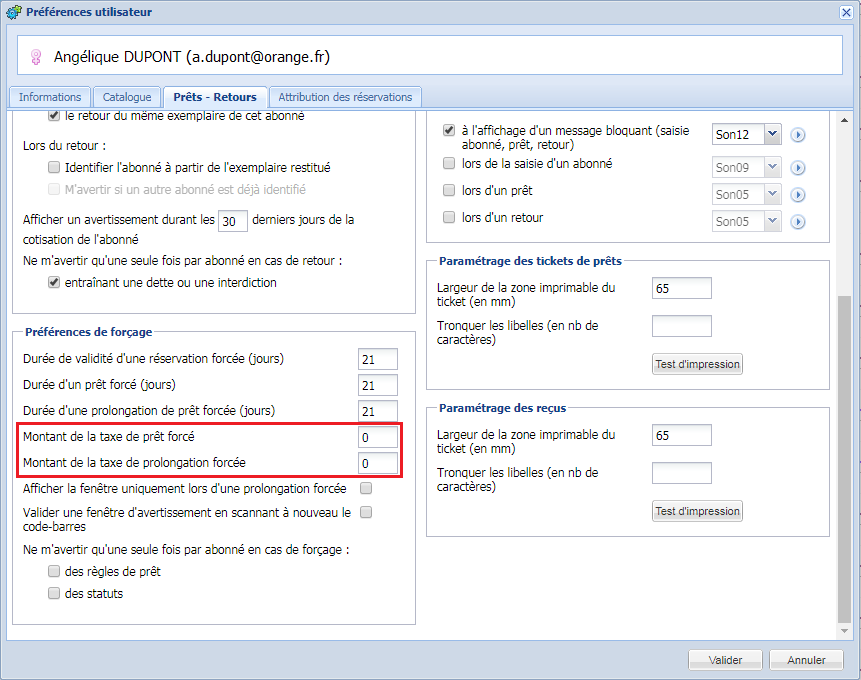The width and height of the screenshot is (861, 680).
Task: Enable 'Identifier l'abonné à partir de l'exemplaire restitué'
Action: click(54, 168)
